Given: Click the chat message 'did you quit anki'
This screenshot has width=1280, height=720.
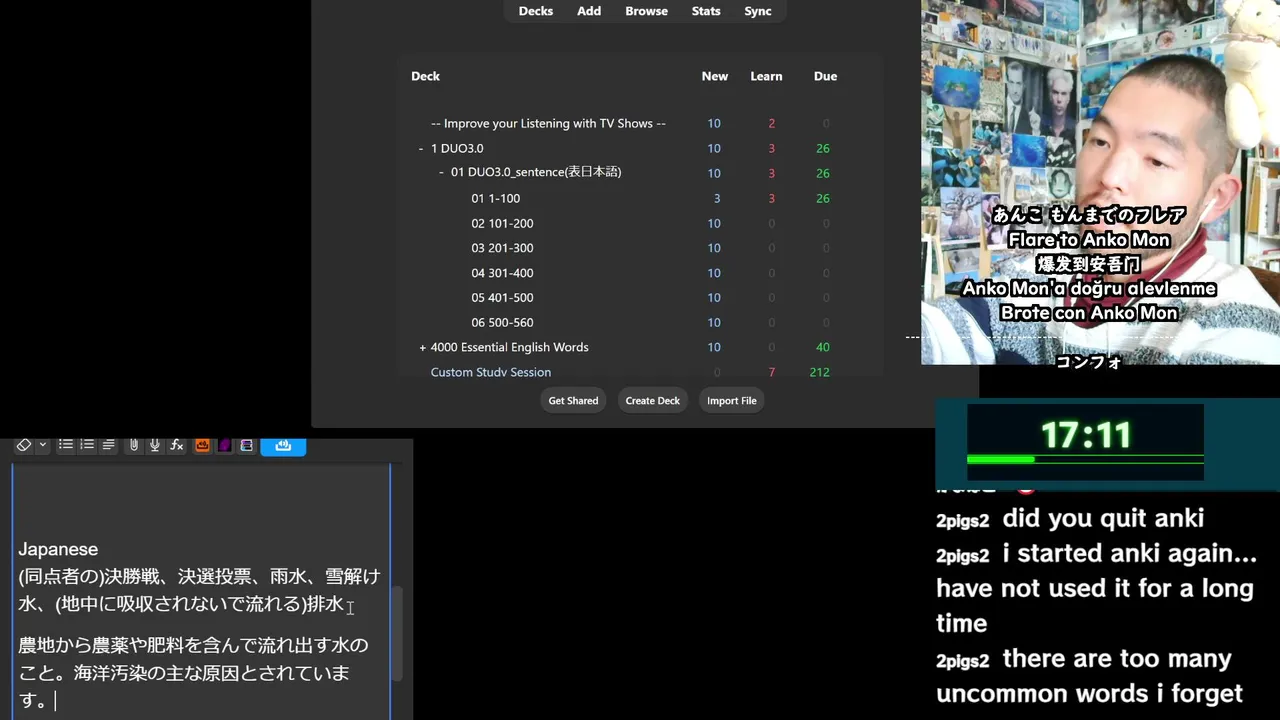Looking at the screenshot, I should point(1103,518).
